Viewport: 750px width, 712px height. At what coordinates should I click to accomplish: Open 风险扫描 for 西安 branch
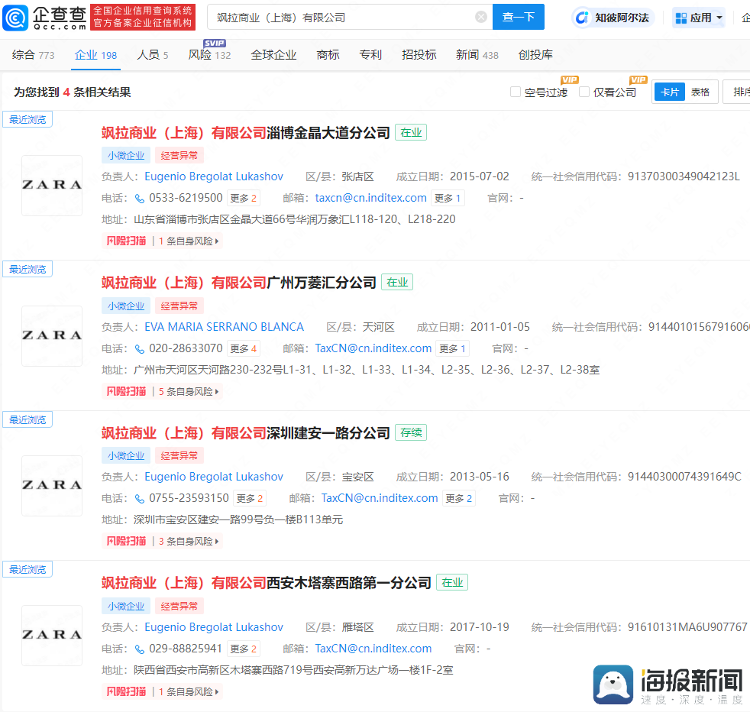point(162,692)
